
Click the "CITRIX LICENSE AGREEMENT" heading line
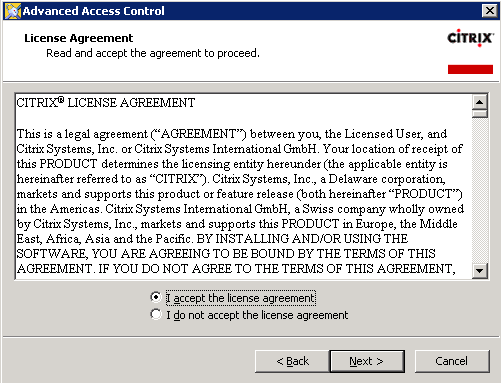click(106, 102)
